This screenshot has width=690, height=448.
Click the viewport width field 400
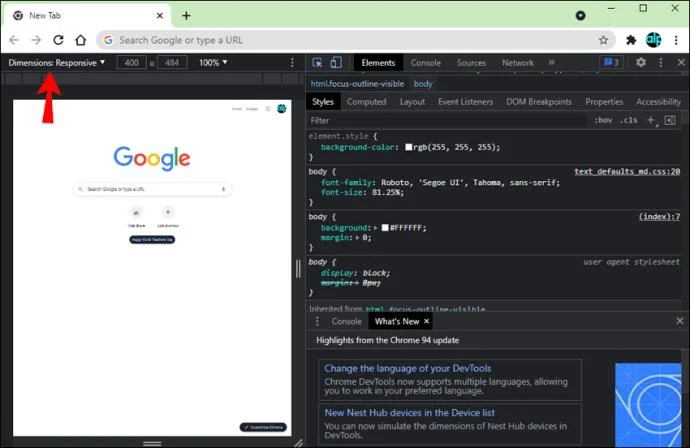tap(132, 62)
